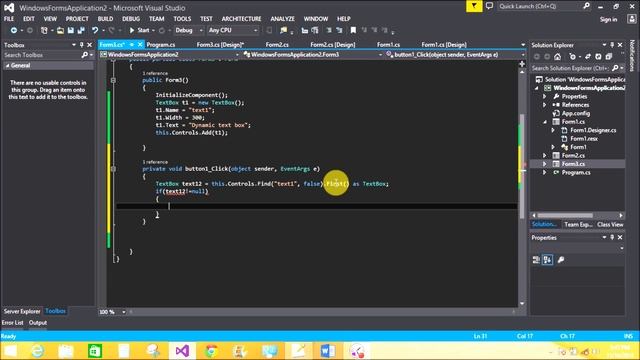Select Program.cs in Solution Explorer
640x360 pixels.
click(x=576, y=172)
